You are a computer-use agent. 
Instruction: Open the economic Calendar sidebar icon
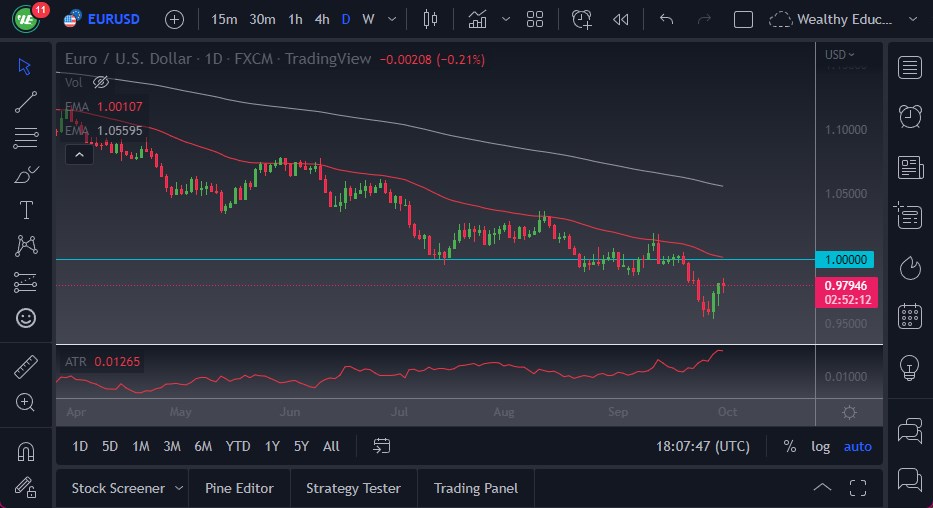click(909, 316)
